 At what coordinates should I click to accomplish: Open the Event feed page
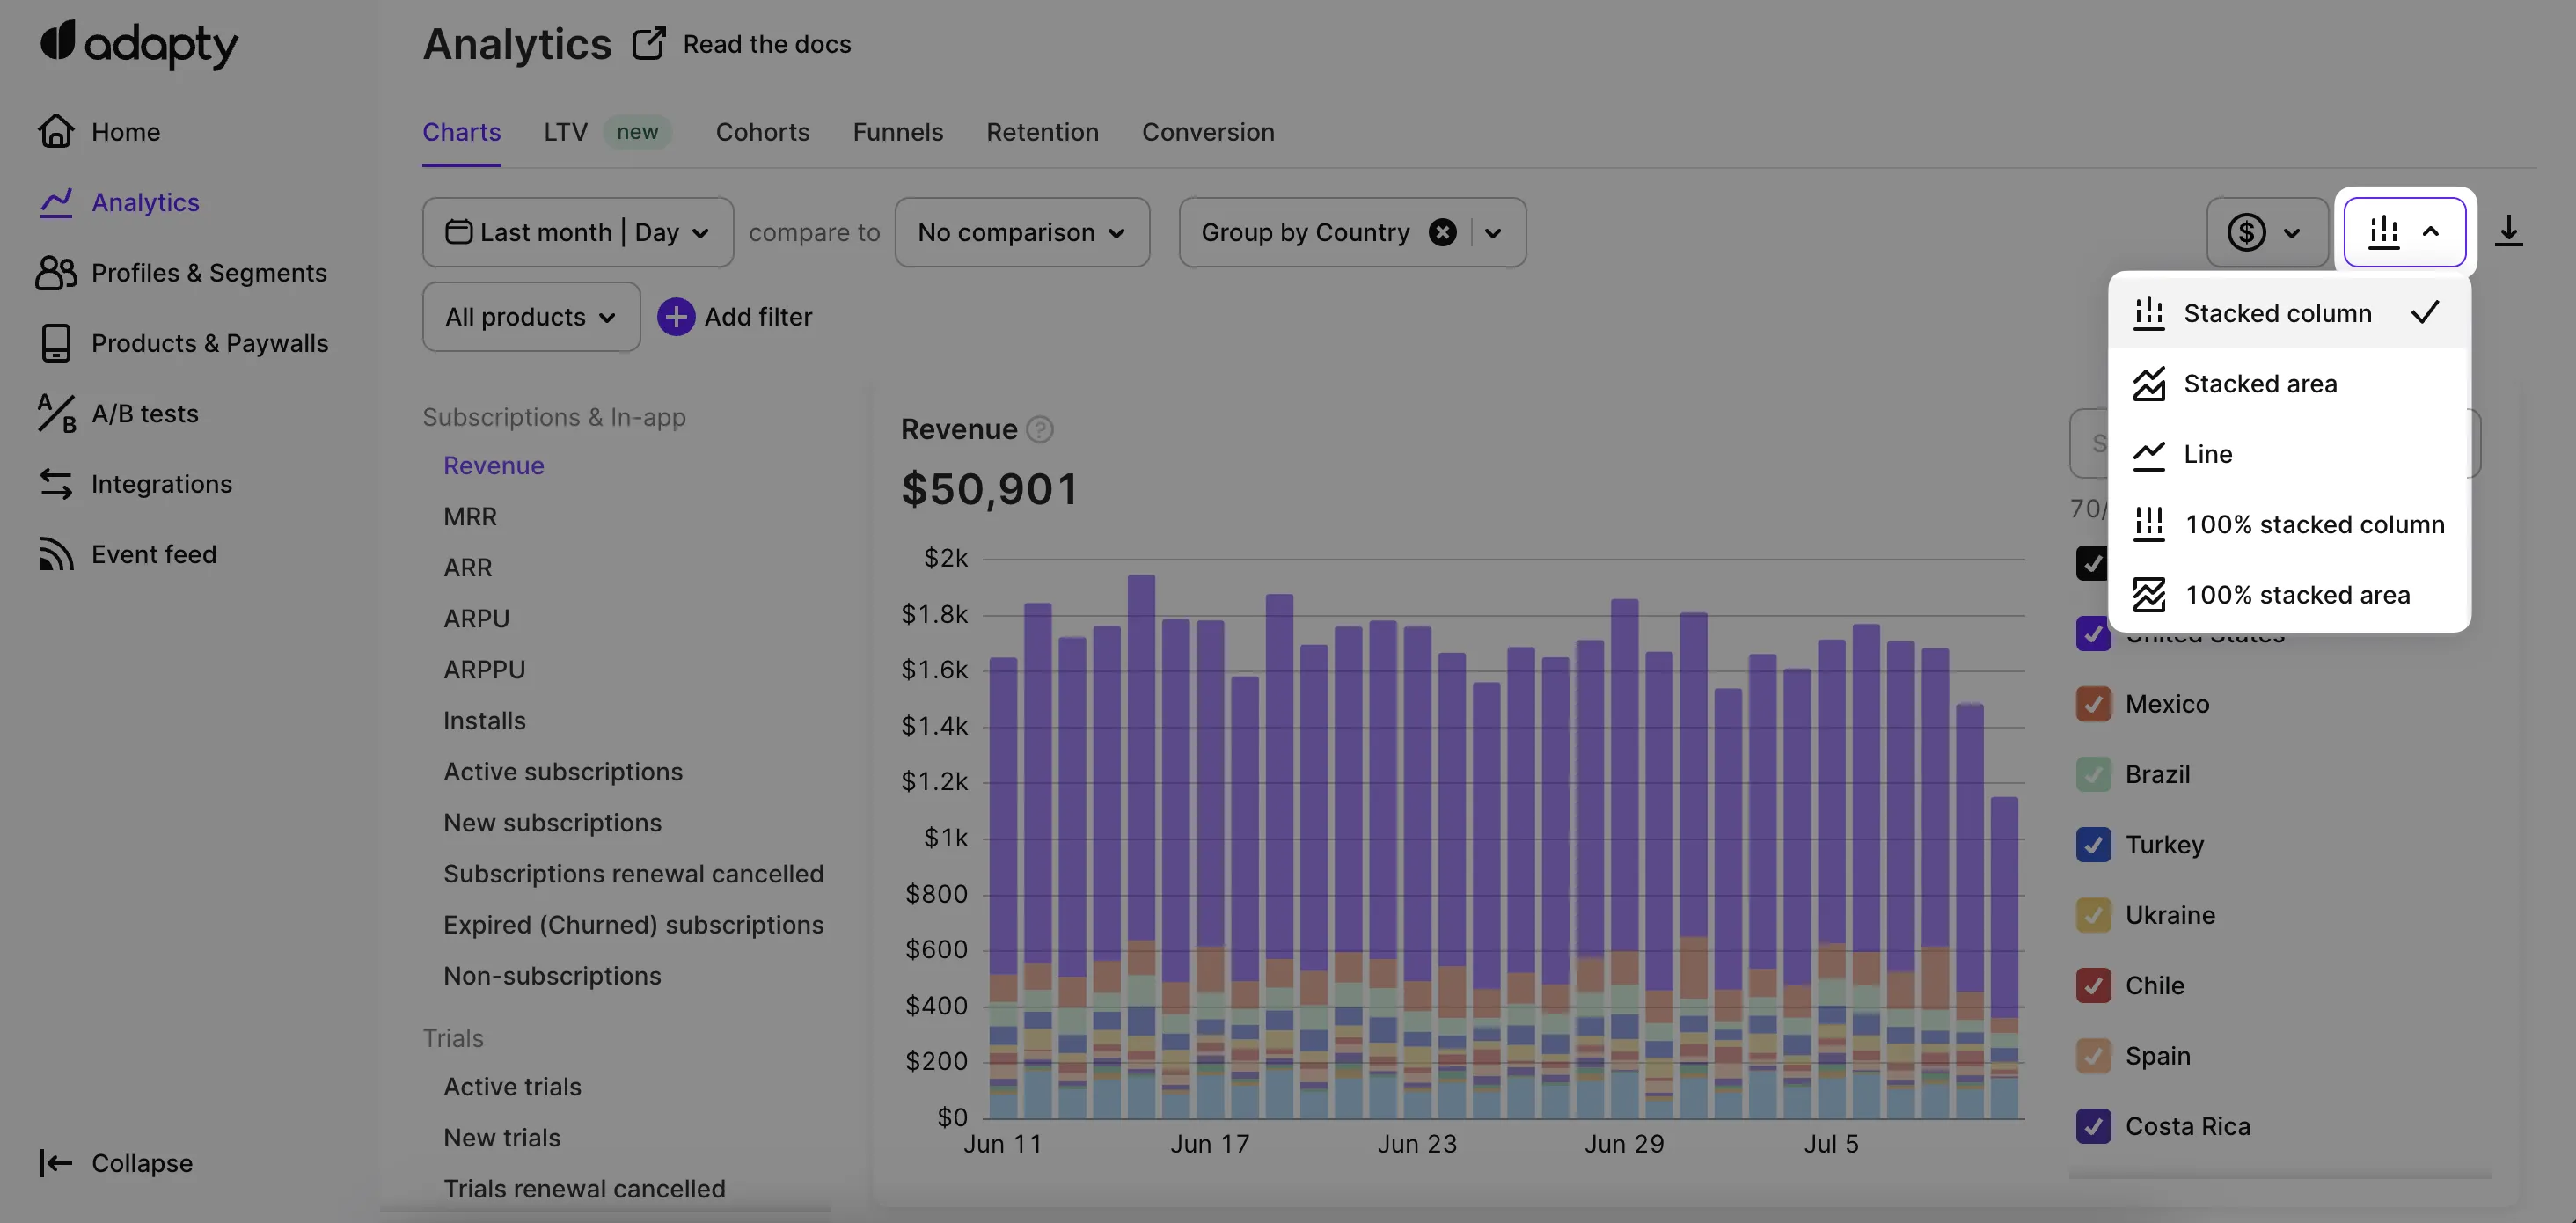pyautogui.click(x=153, y=554)
